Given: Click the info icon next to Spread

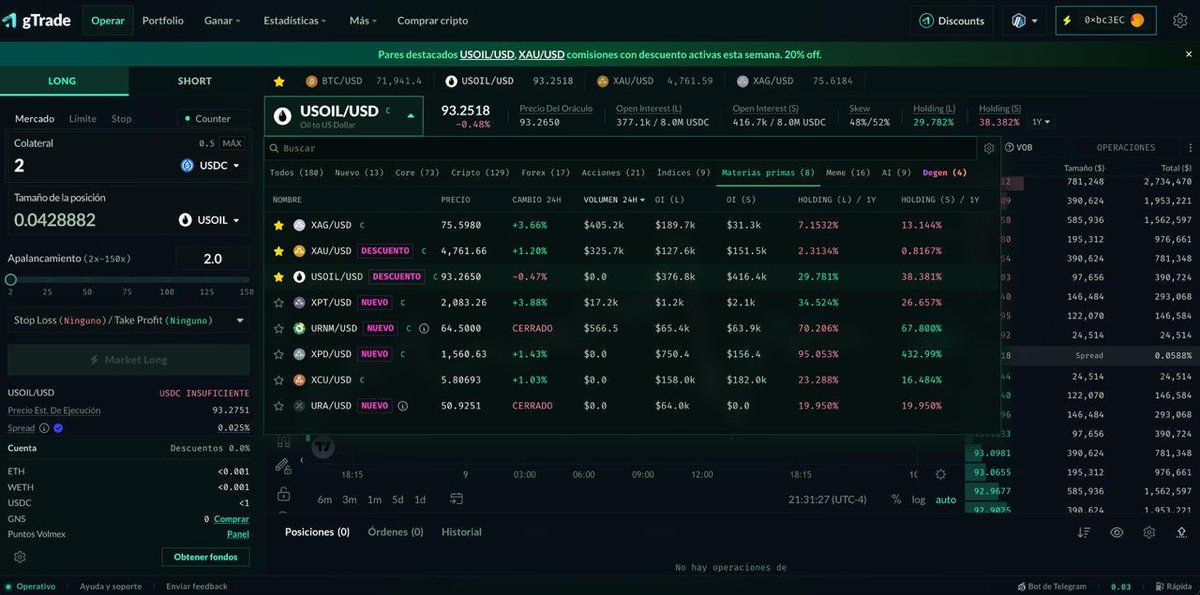Looking at the screenshot, I should (44, 428).
